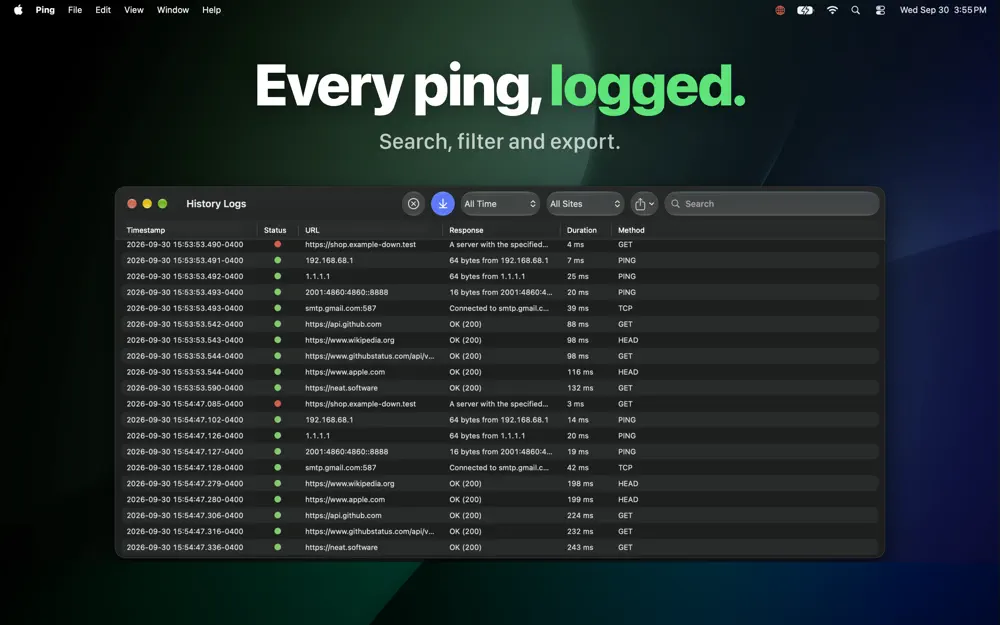
Task: Open the View menu
Action: tap(133, 10)
